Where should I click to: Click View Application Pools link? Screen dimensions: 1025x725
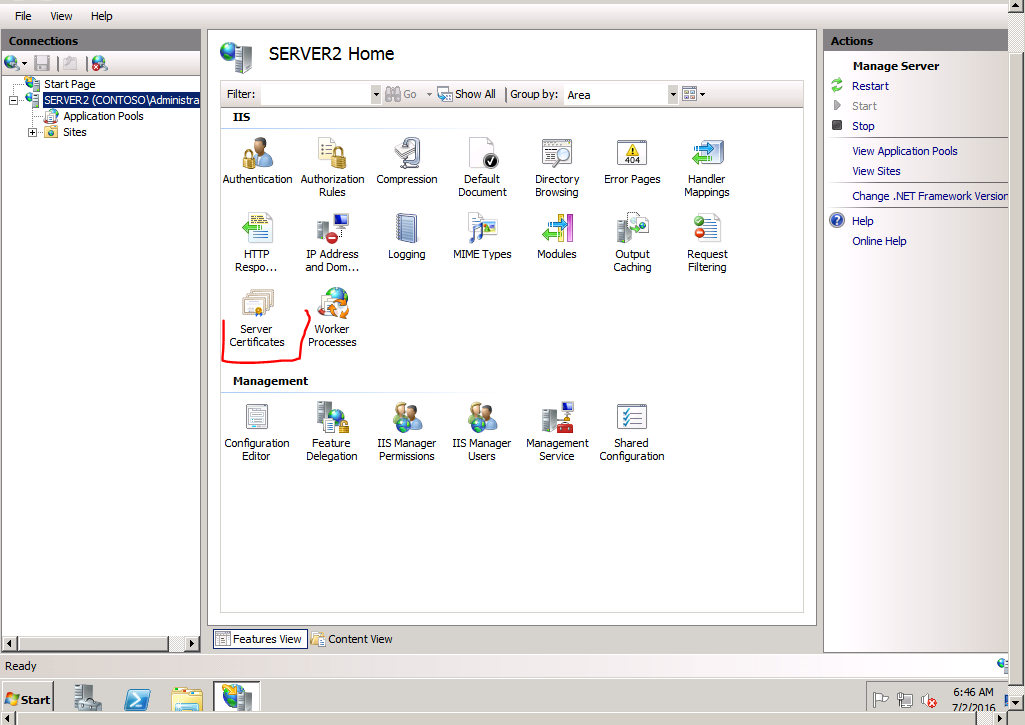(x=904, y=151)
